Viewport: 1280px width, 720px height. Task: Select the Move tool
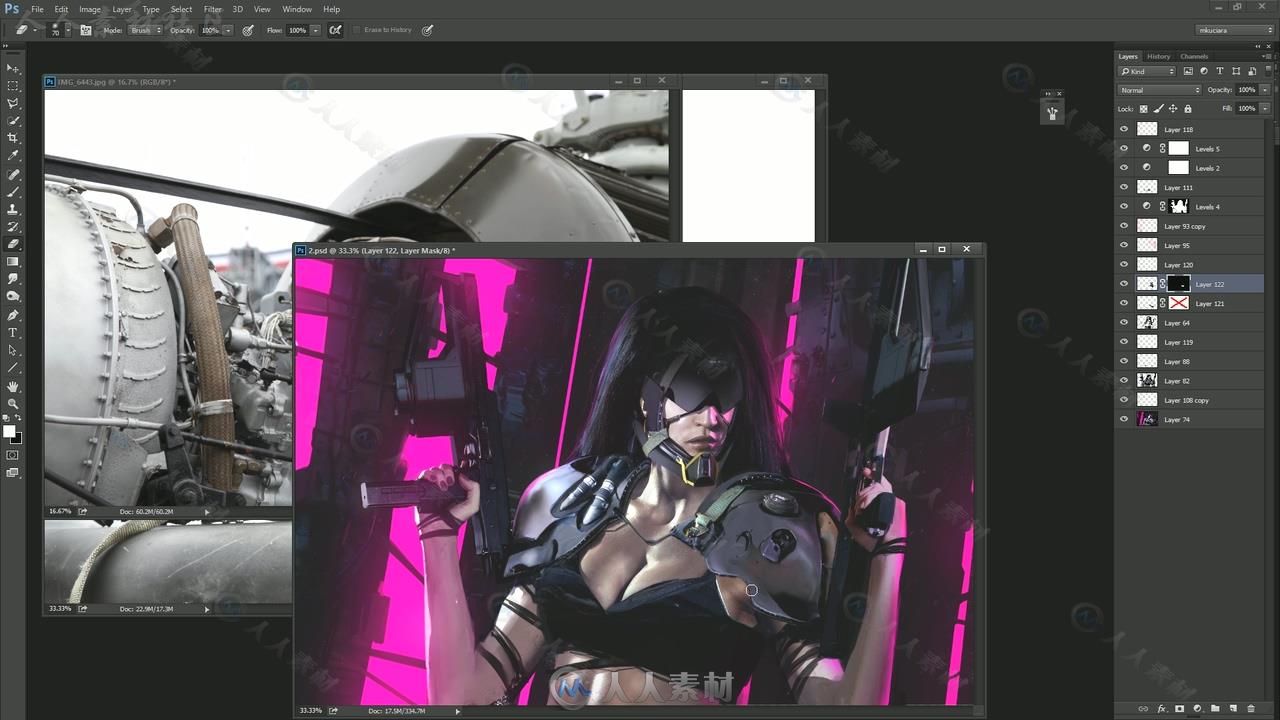tap(13, 68)
